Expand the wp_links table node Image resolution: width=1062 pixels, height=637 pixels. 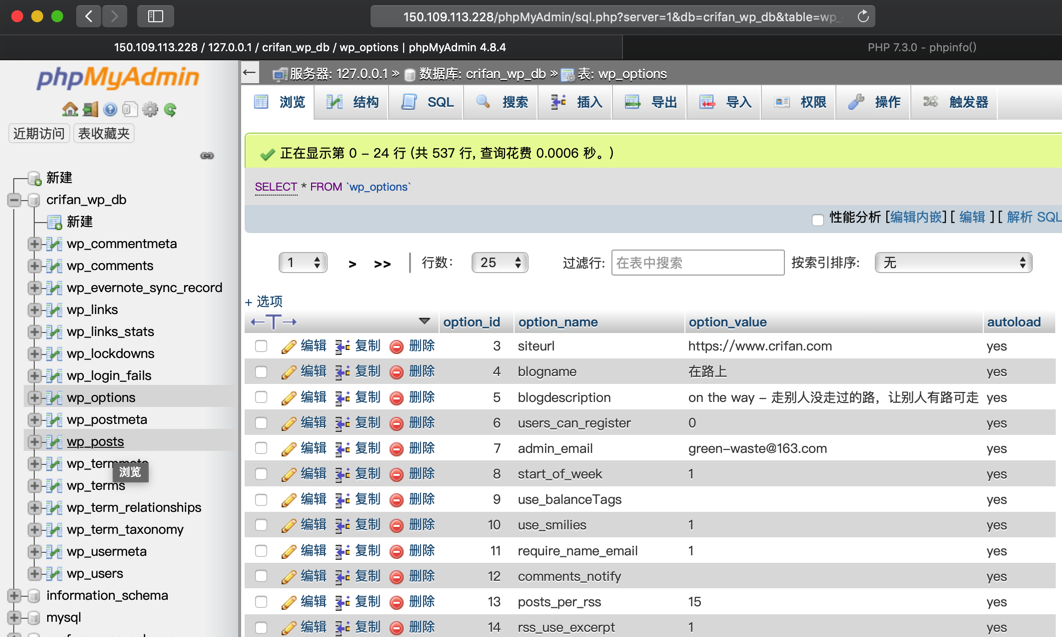pos(35,309)
